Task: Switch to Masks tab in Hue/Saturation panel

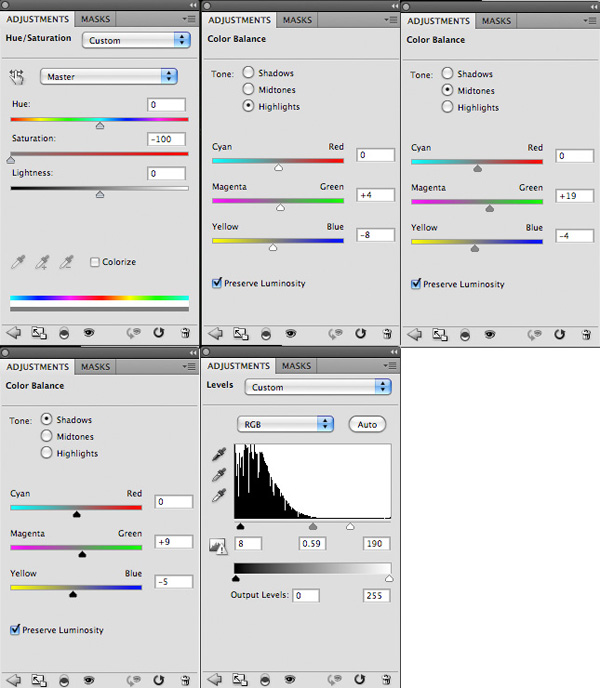Action: pos(96,19)
